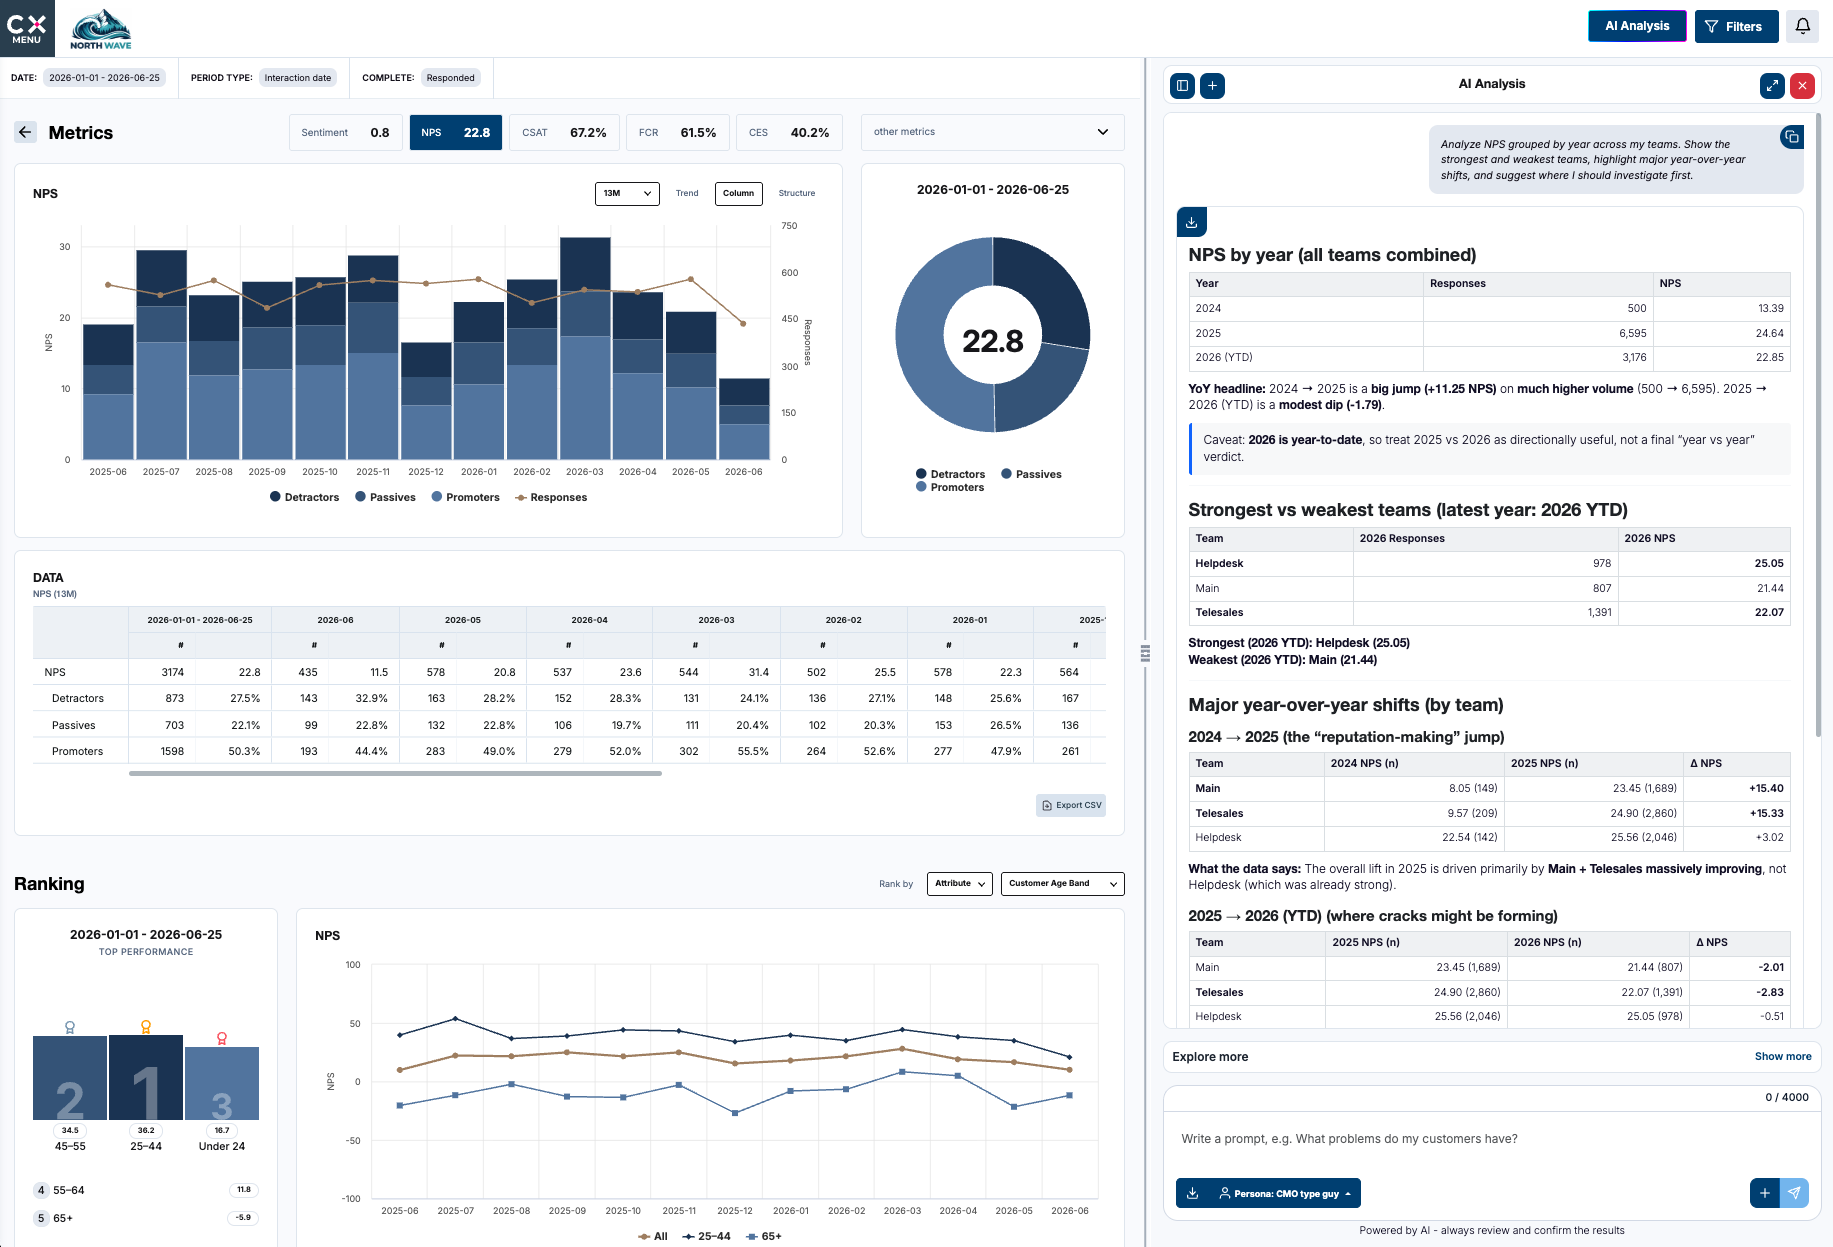
Task: Export the data table as CSV
Action: coord(1071,805)
